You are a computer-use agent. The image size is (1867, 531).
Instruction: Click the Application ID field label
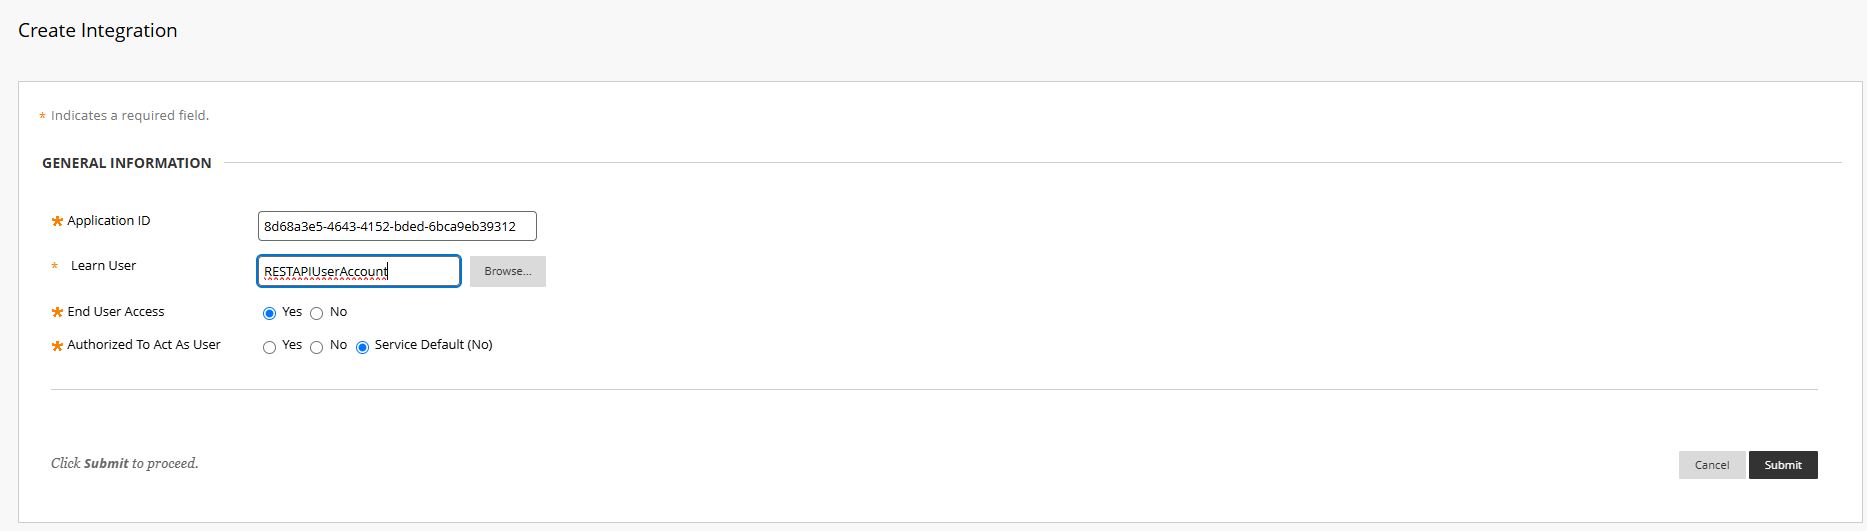point(108,221)
